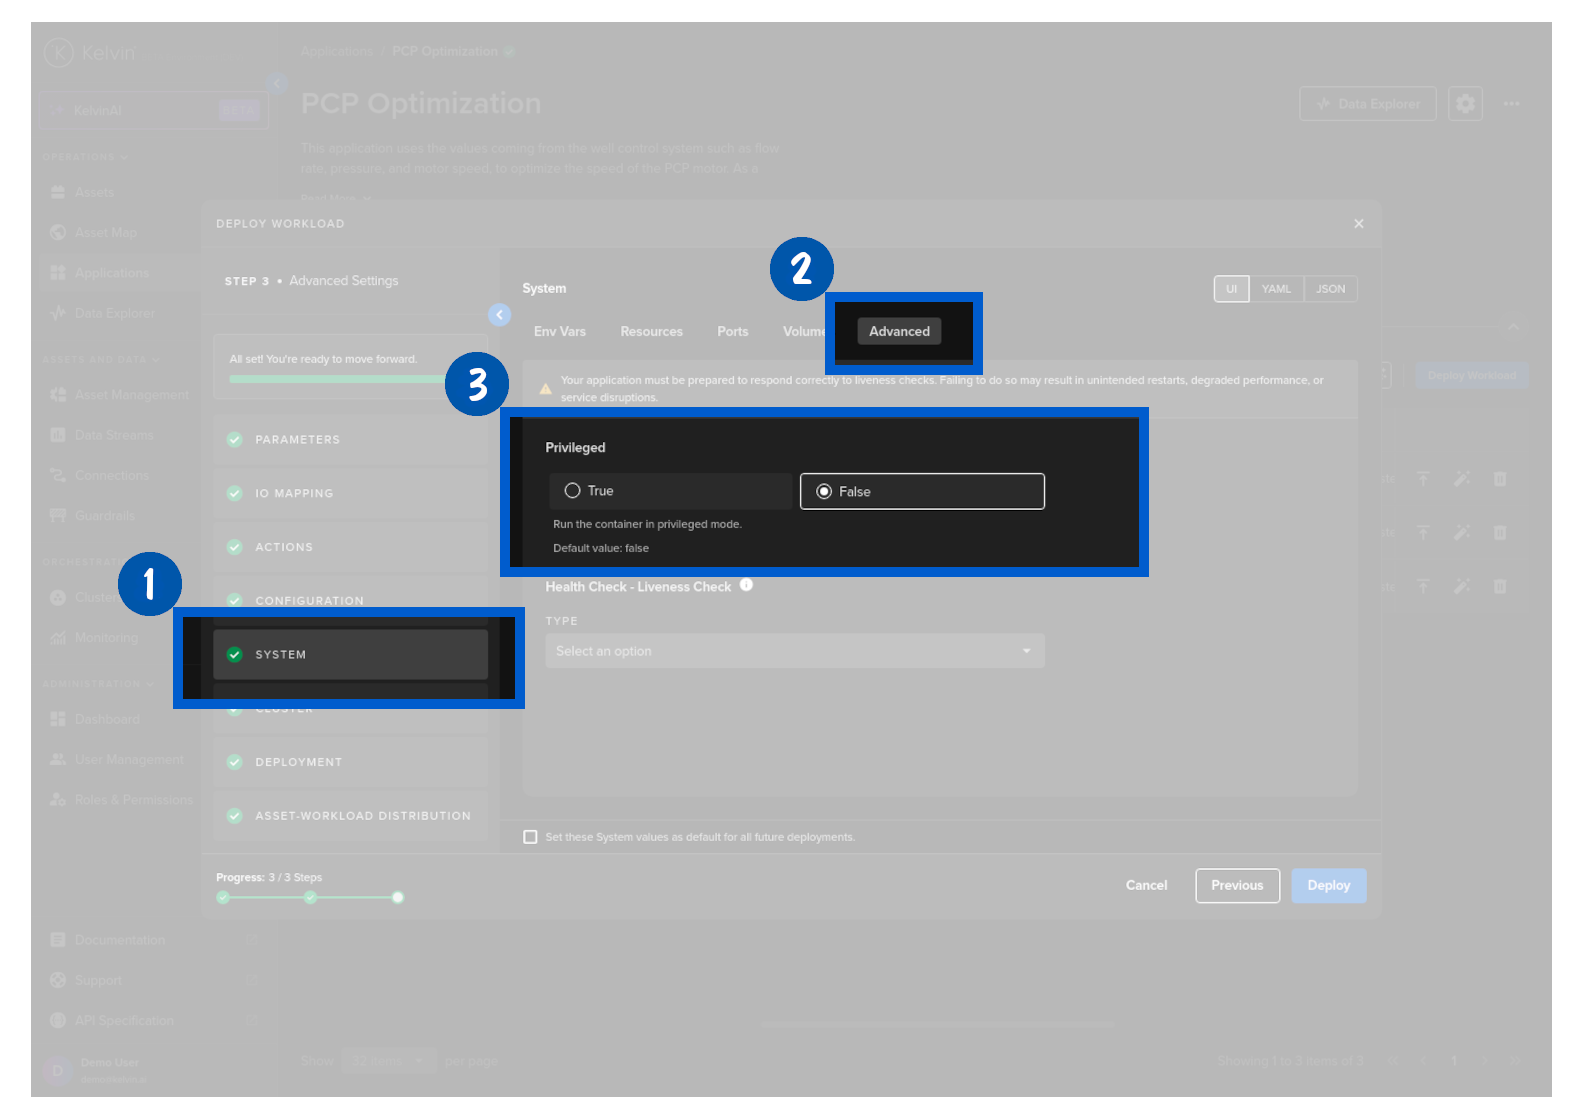Check the set System values as default box
Screen dimensions: 1584x1120
point(530,837)
